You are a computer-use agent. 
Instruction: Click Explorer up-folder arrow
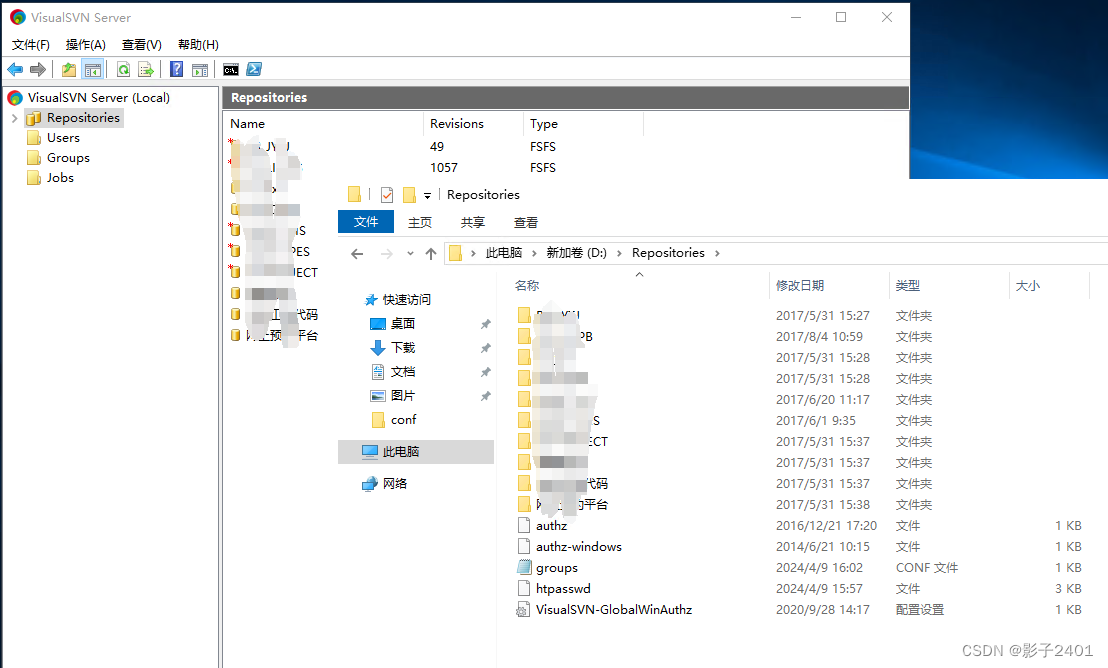[431, 254]
